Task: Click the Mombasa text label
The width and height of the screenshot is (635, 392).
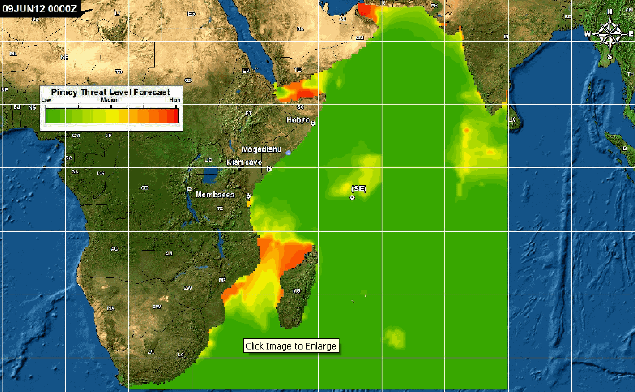Action: click(x=215, y=194)
